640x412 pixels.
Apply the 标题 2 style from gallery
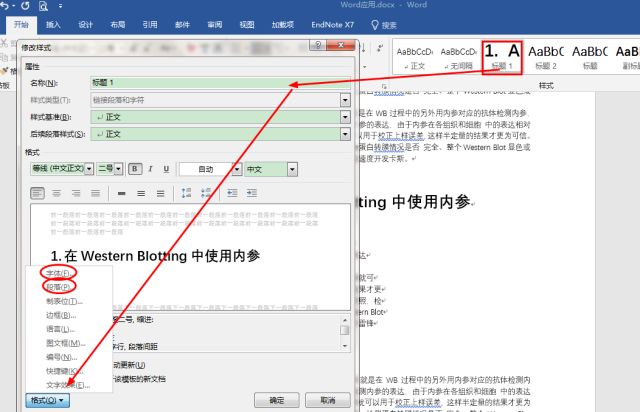click(546, 58)
